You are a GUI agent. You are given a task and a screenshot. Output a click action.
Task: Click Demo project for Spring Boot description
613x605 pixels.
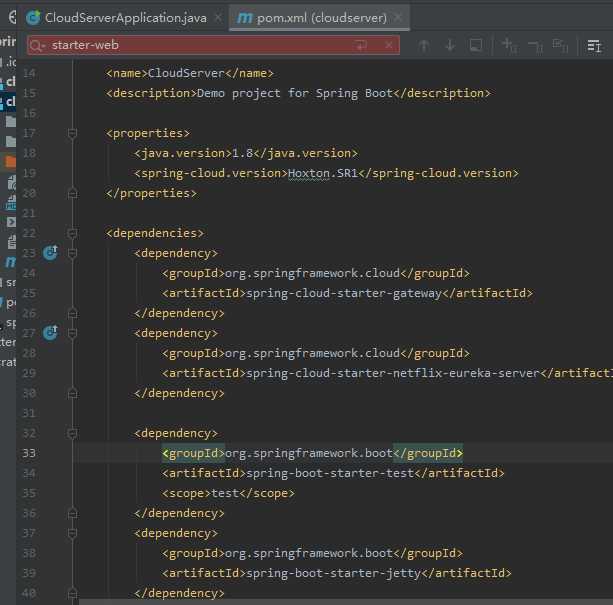(295, 93)
